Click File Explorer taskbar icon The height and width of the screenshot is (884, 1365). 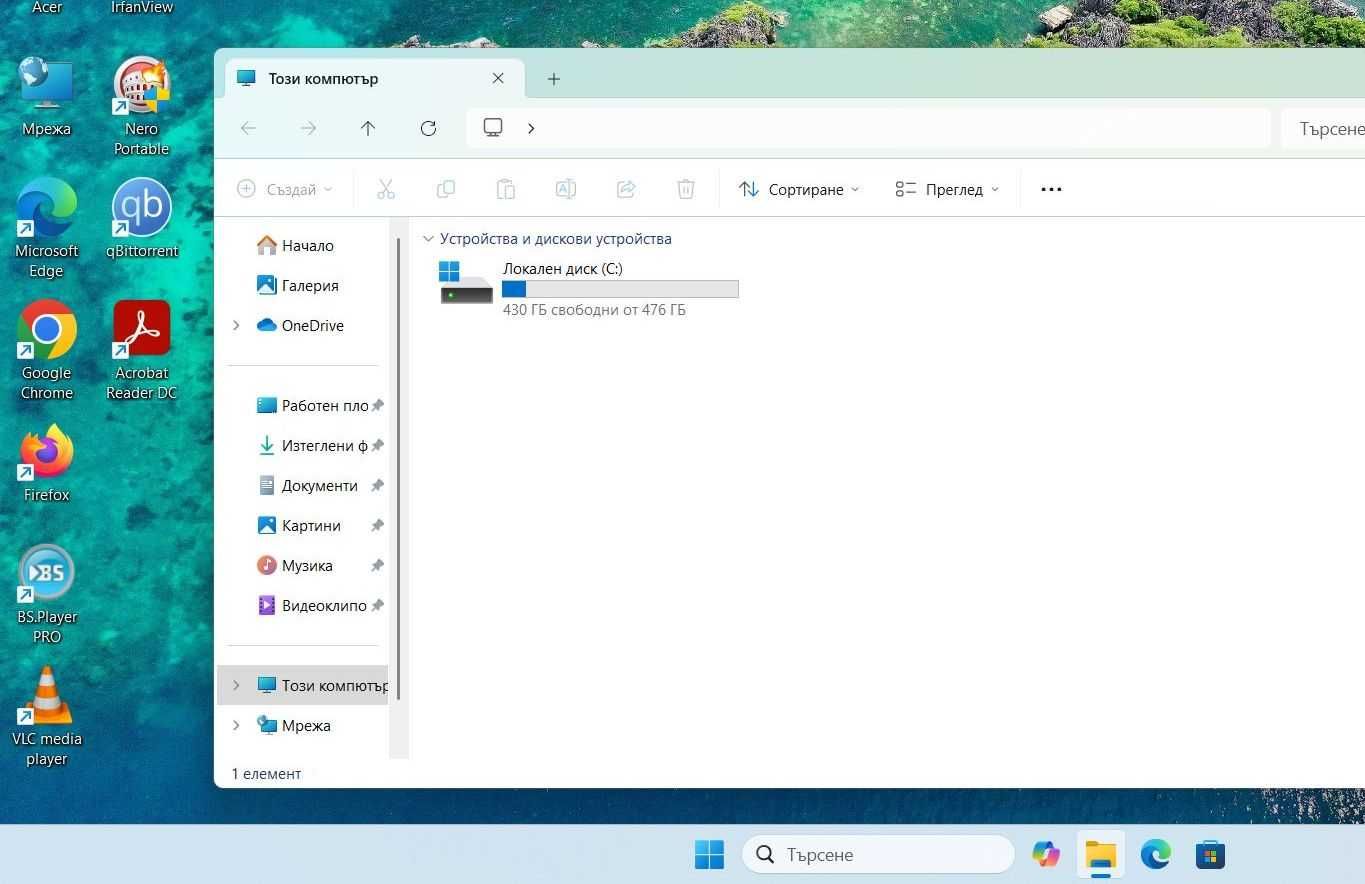1101,855
